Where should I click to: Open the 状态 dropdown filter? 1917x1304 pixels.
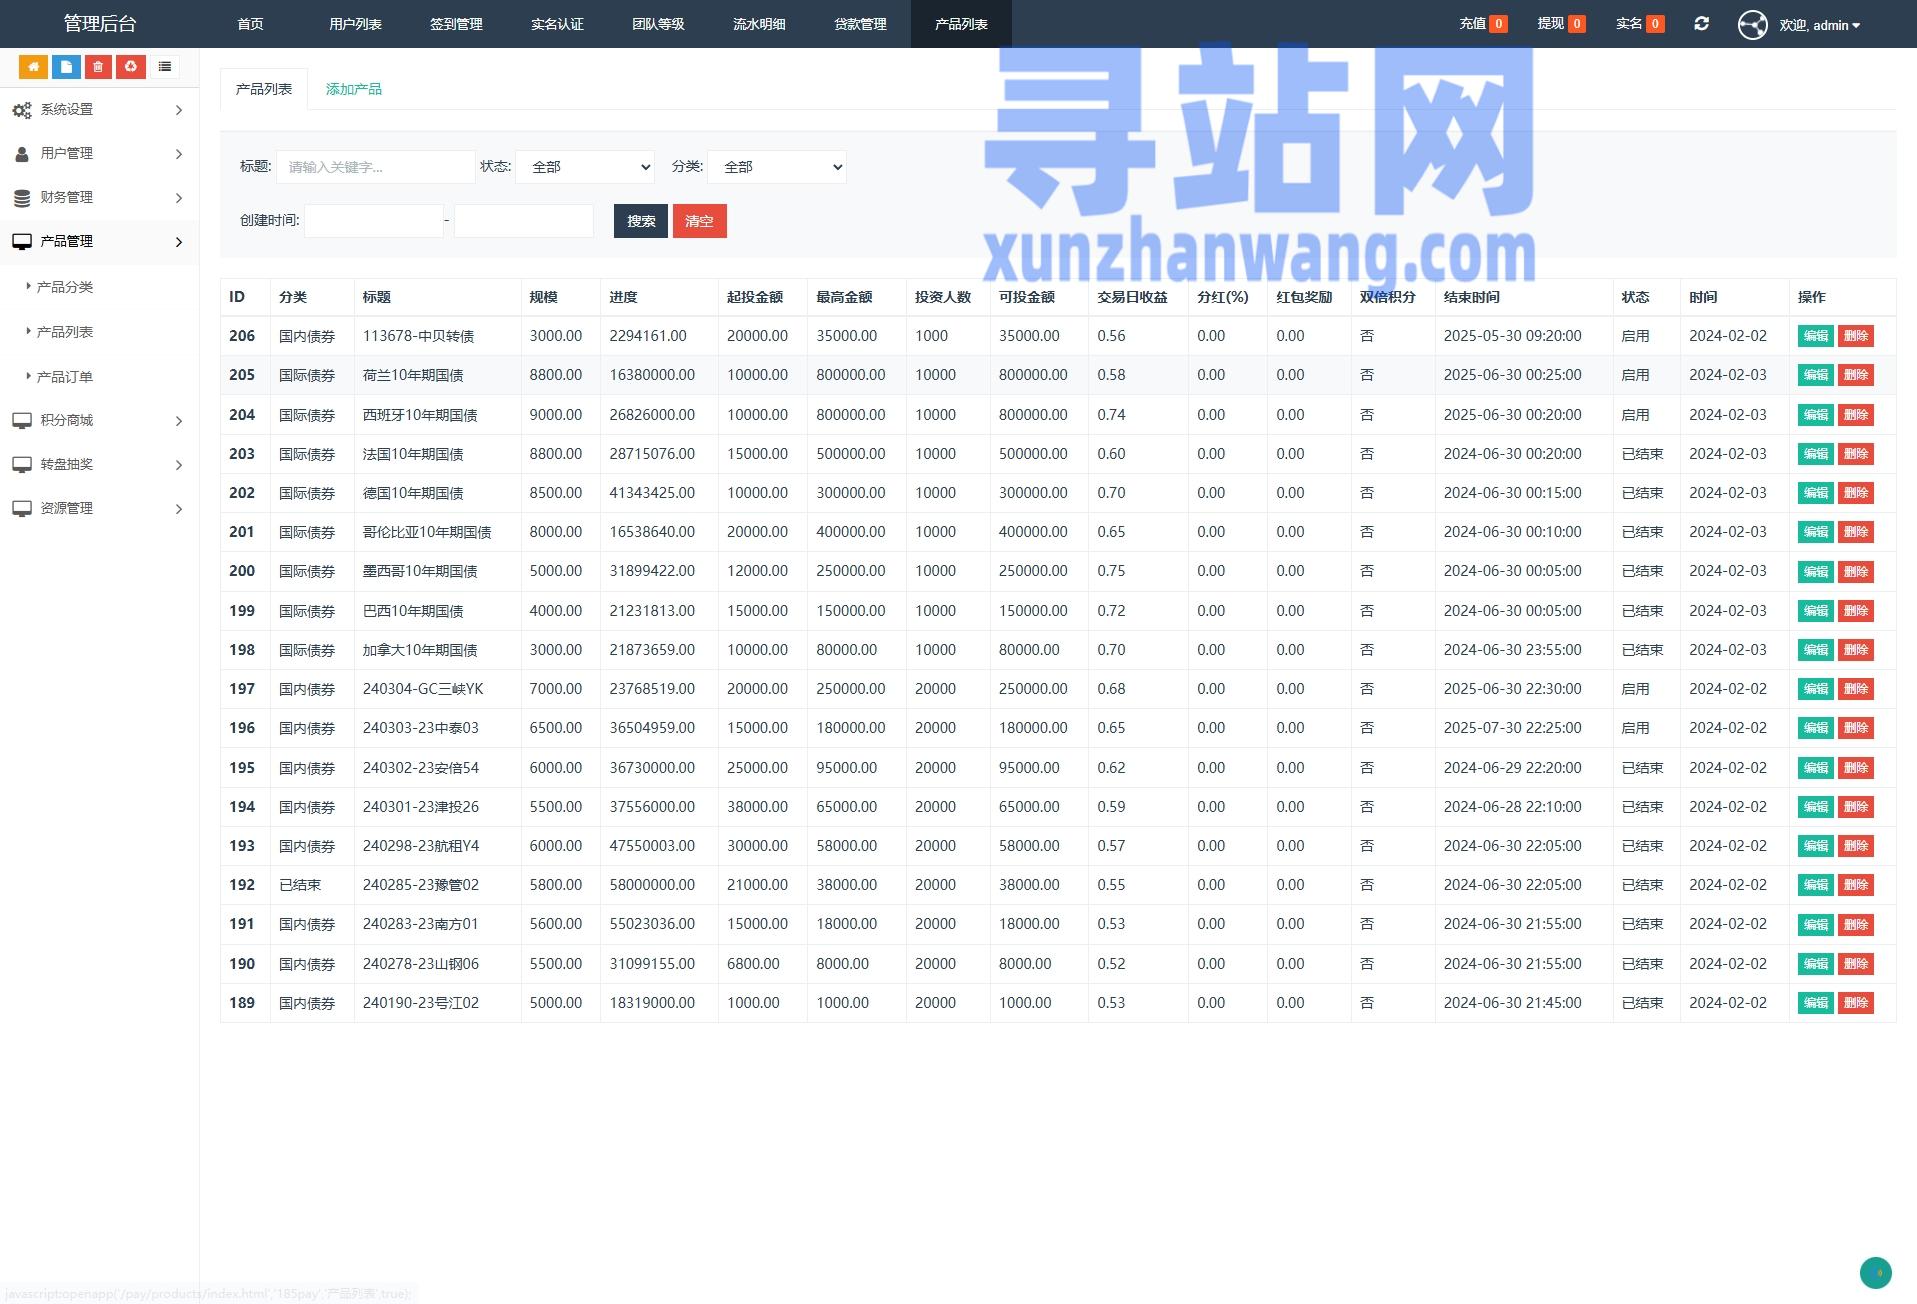click(585, 167)
